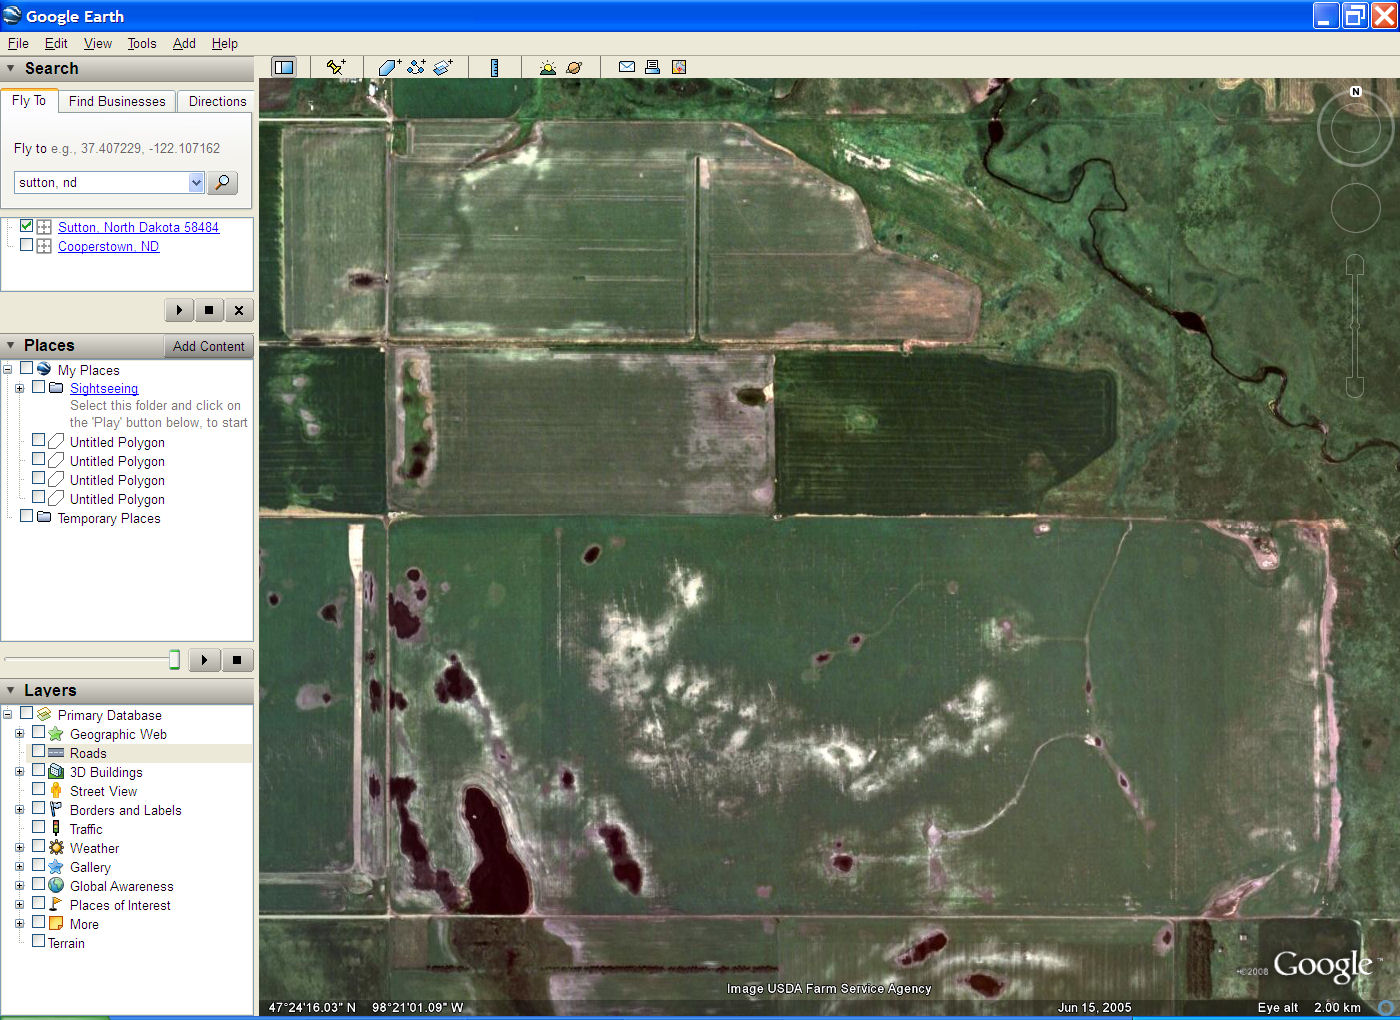Collapse the My Places tree node
Viewport: 1400px width, 1020px height.
[7, 369]
